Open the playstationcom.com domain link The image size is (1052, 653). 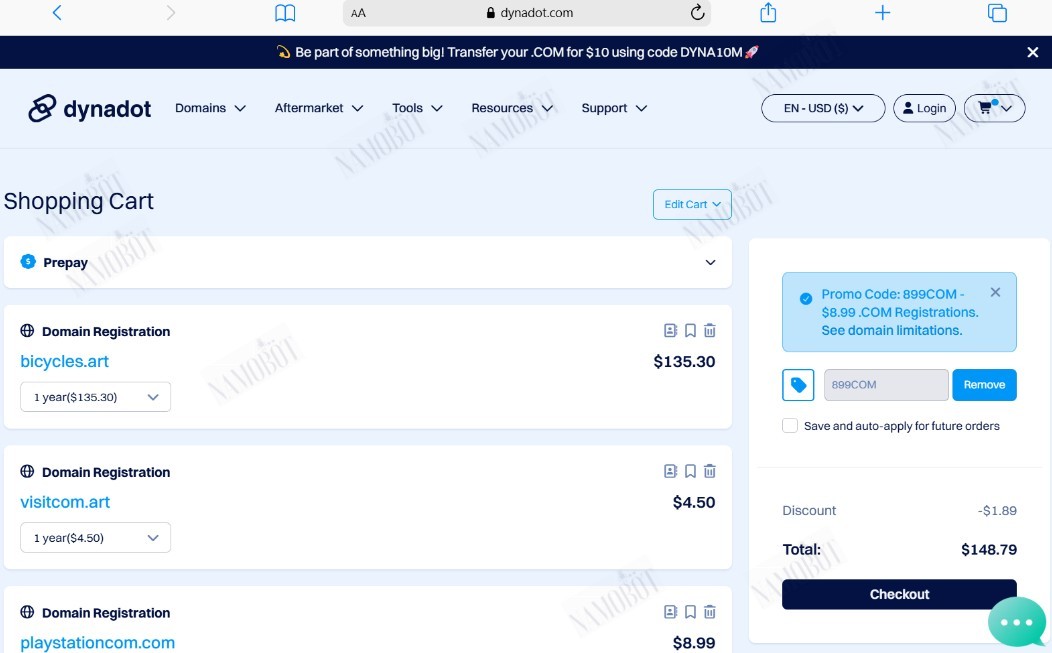(97, 642)
